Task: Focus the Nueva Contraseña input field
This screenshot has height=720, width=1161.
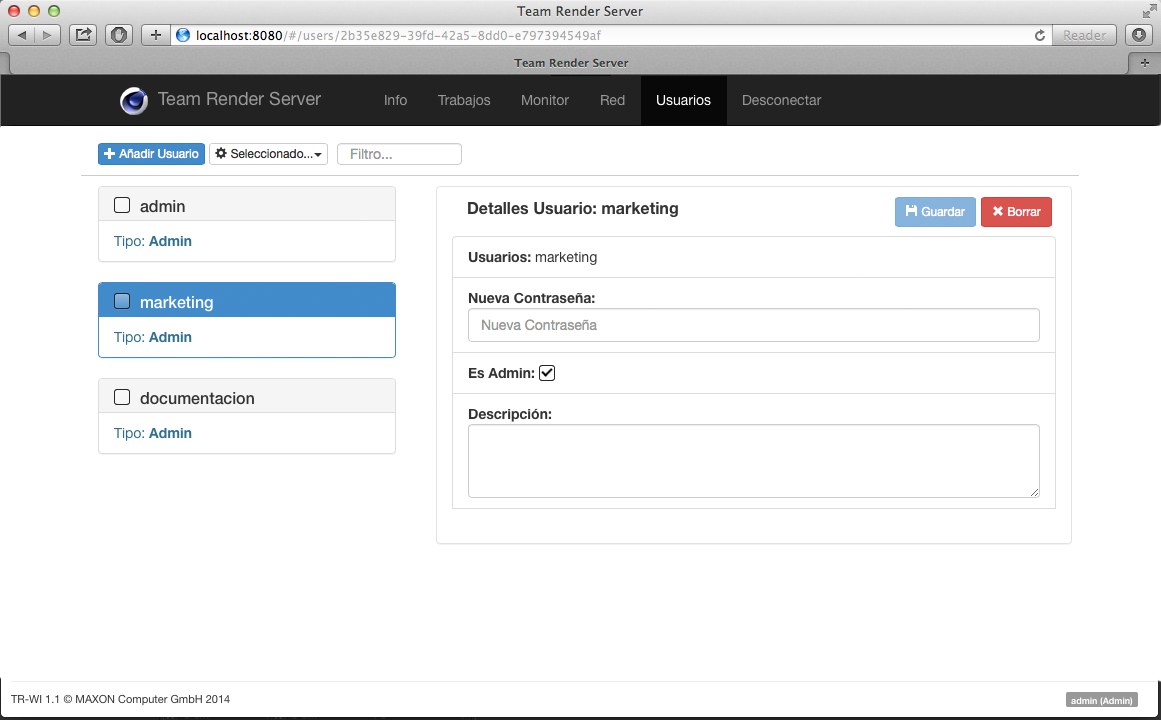Action: (x=753, y=325)
